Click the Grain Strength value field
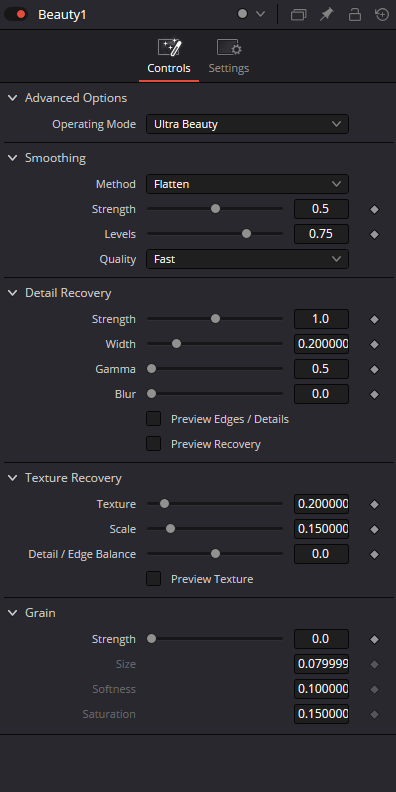Screen dimensions: 396x792 pos(321,639)
